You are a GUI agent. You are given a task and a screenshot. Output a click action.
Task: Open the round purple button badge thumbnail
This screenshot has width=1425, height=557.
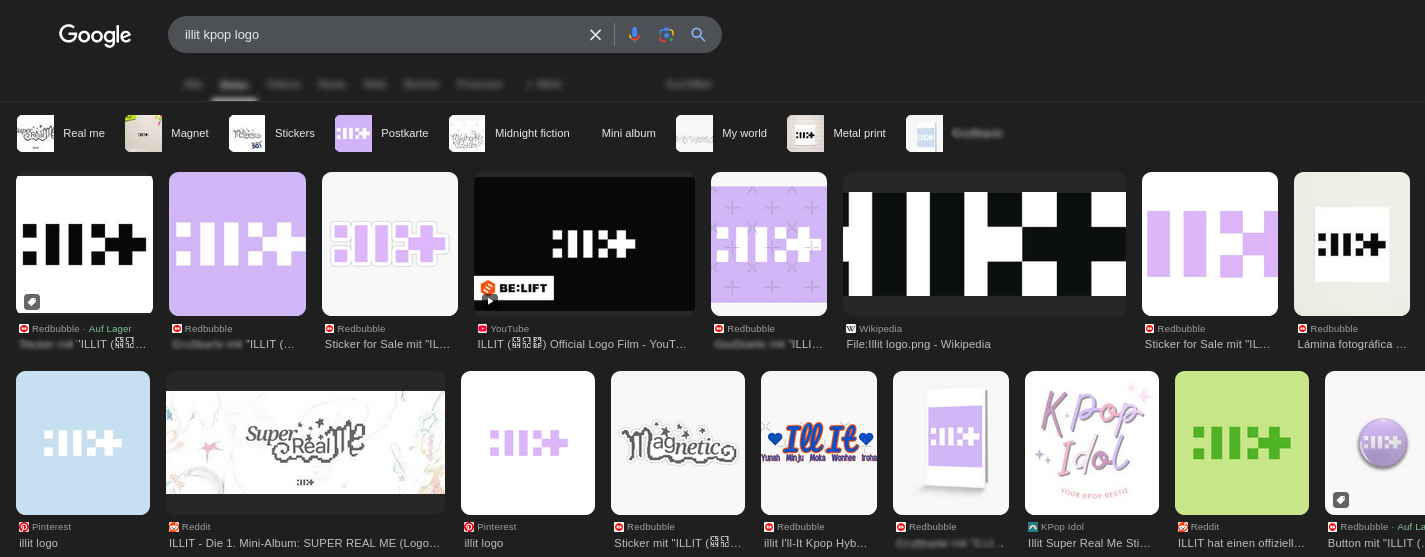coord(1375,443)
